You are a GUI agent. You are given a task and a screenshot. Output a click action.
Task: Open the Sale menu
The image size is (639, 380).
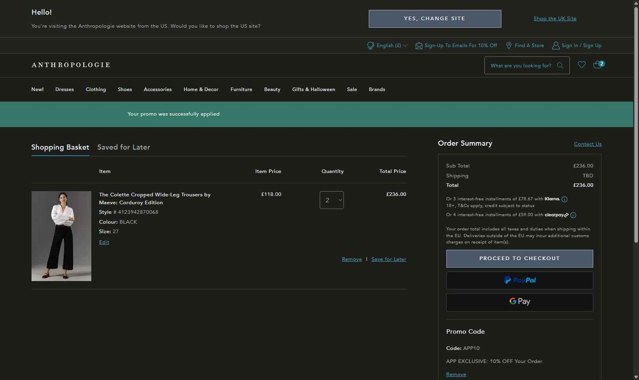click(x=352, y=89)
